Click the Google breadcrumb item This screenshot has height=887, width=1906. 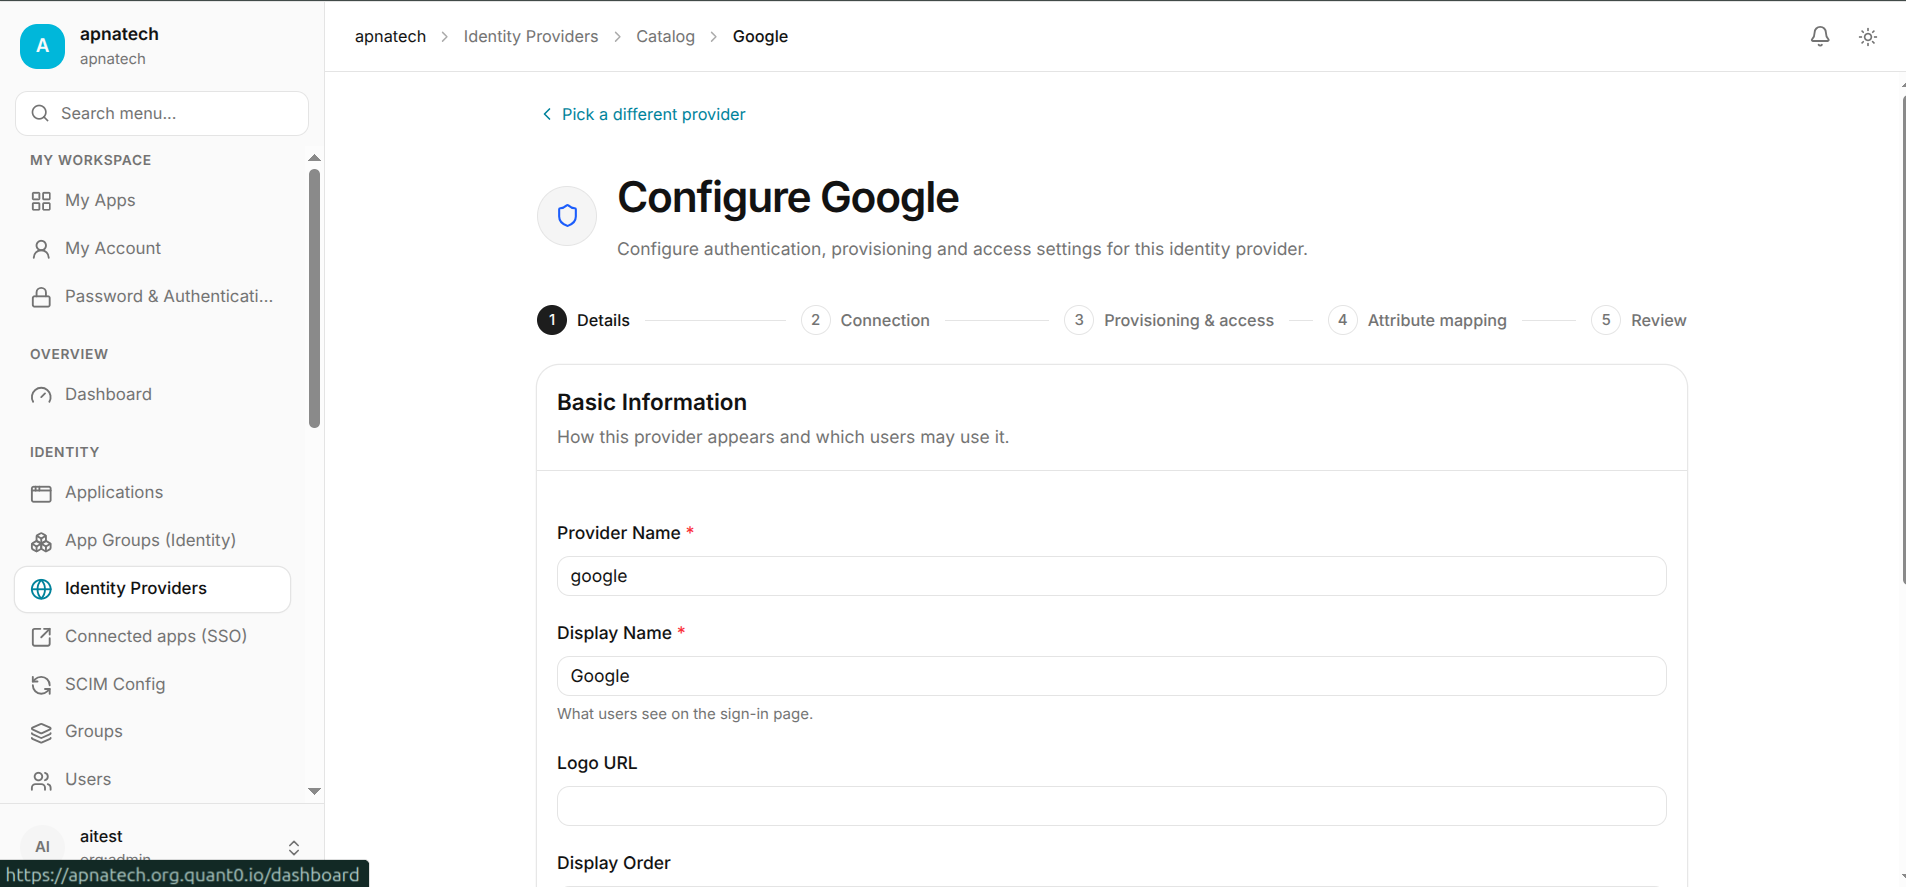coord(760,36)
